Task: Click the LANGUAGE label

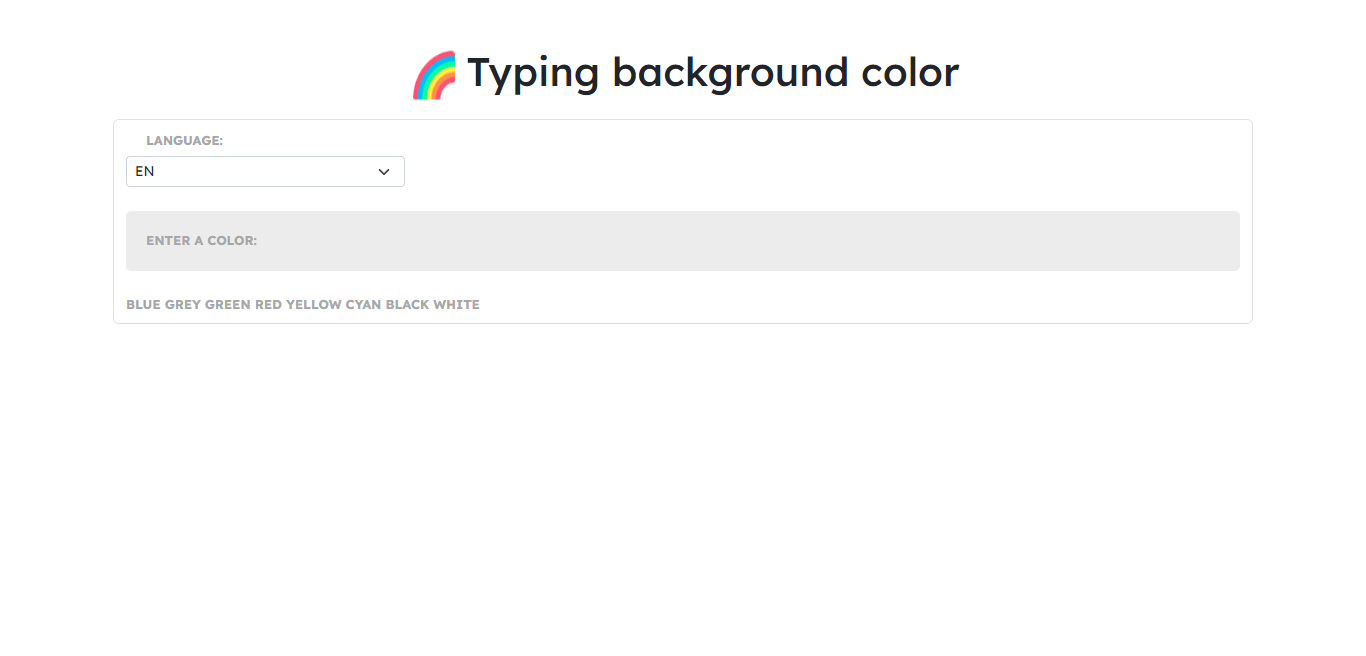Action: [x=184, y=140]
